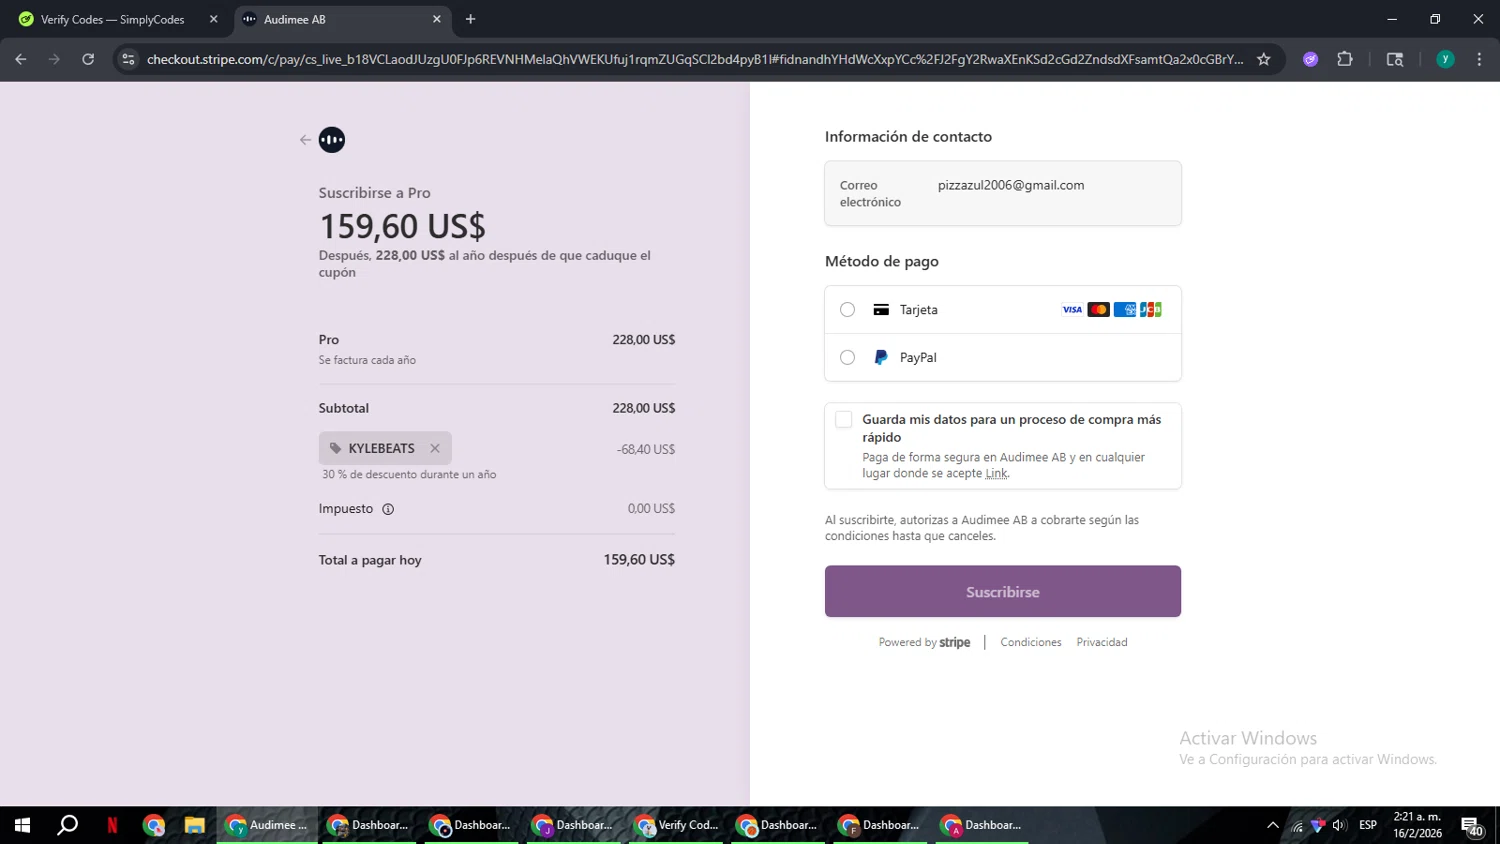The height and width of the screenshot is (844, 1500).
Task: Click the KYLEBEATS coupon tag
Action: pos(385,448)
